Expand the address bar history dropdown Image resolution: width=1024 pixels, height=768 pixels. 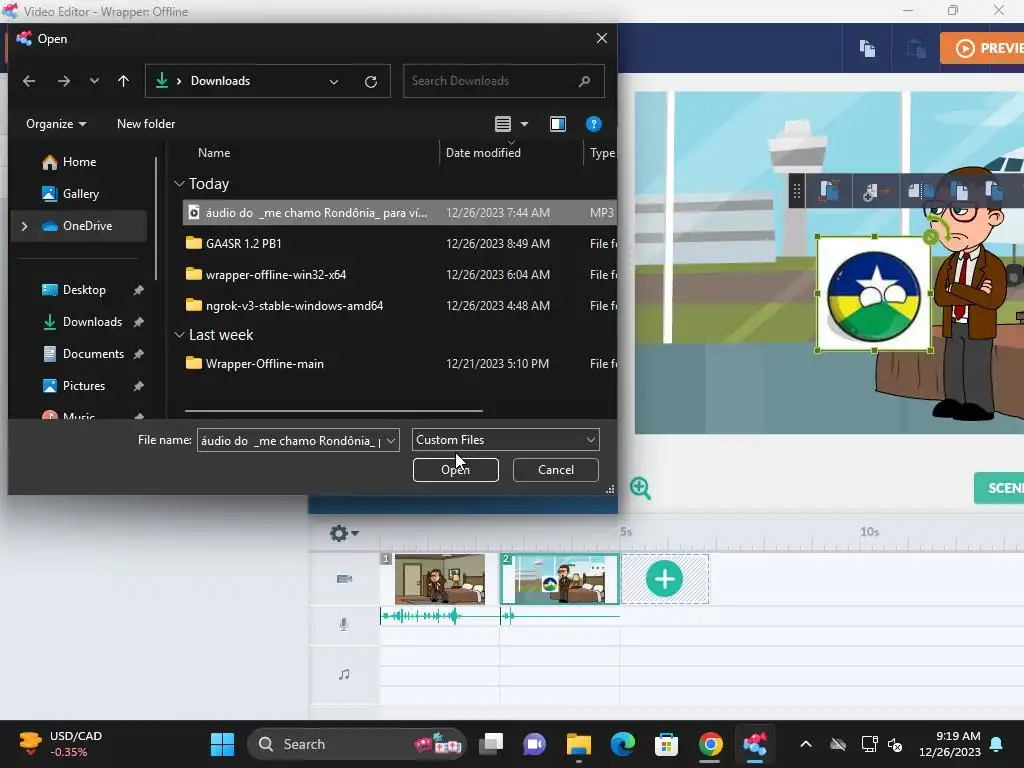[334, 82]
